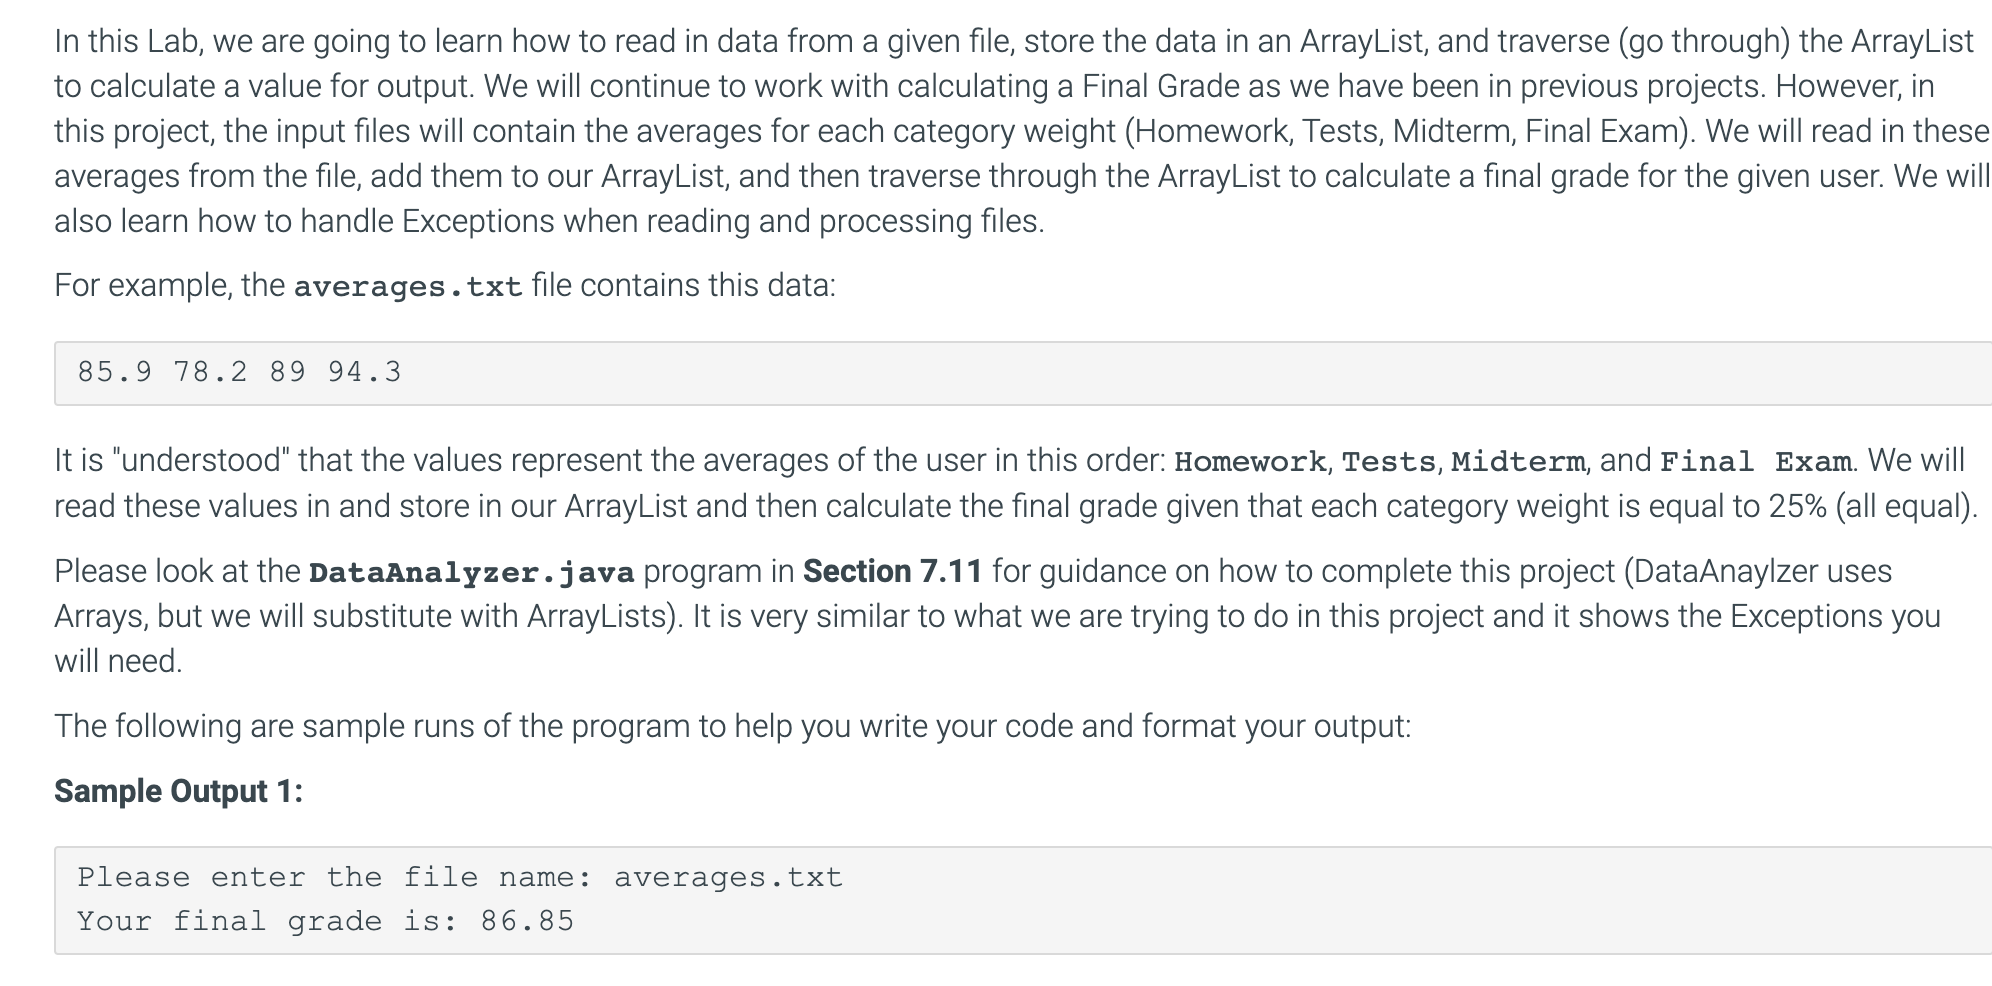The image size is (1992, 986).
Task: Click the bold Homework label
Action: (x=1250, y=462)
